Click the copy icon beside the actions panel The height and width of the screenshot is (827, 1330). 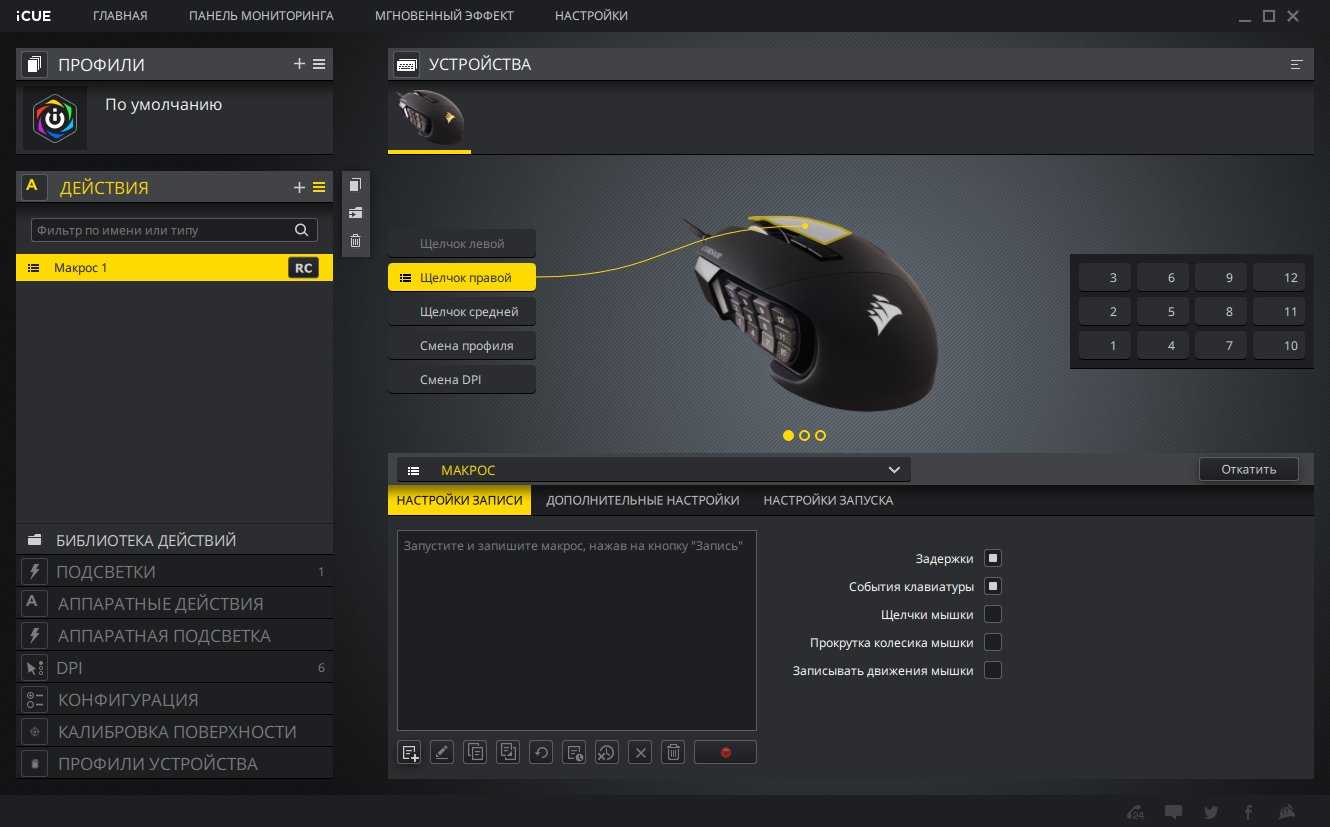(355, 185)
